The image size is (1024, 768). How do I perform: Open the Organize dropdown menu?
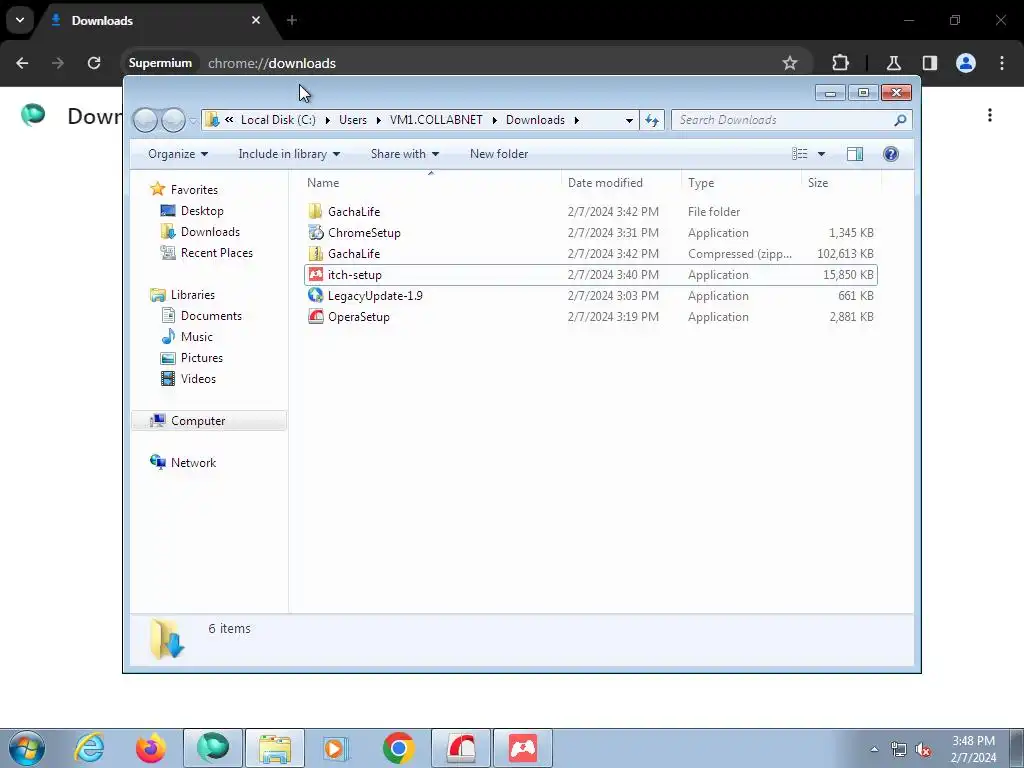(x=178, y=154)
